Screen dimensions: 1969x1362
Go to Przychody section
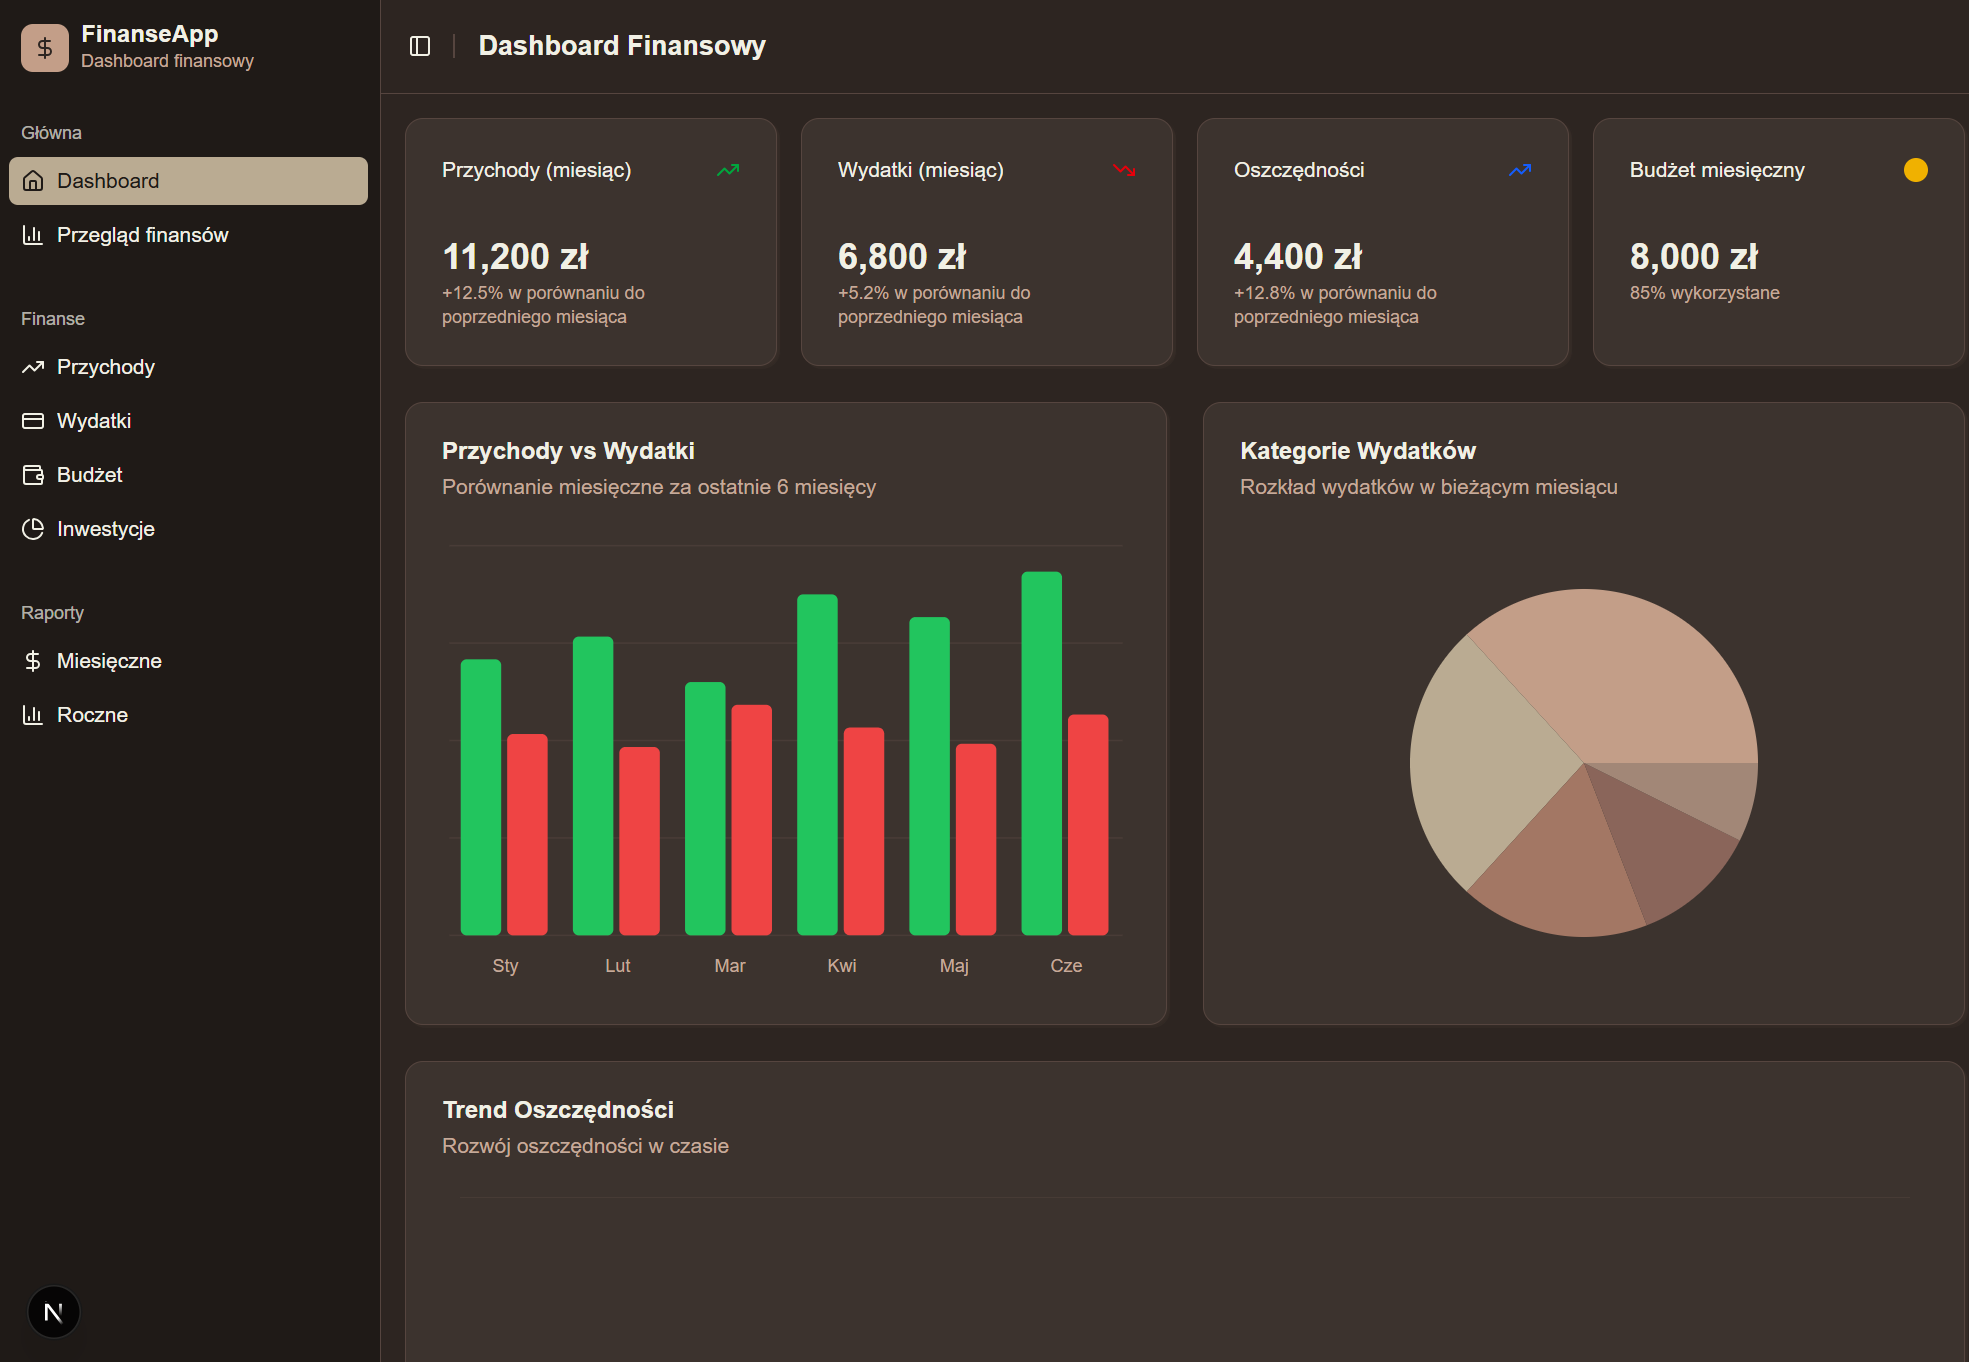coord(105,367)
